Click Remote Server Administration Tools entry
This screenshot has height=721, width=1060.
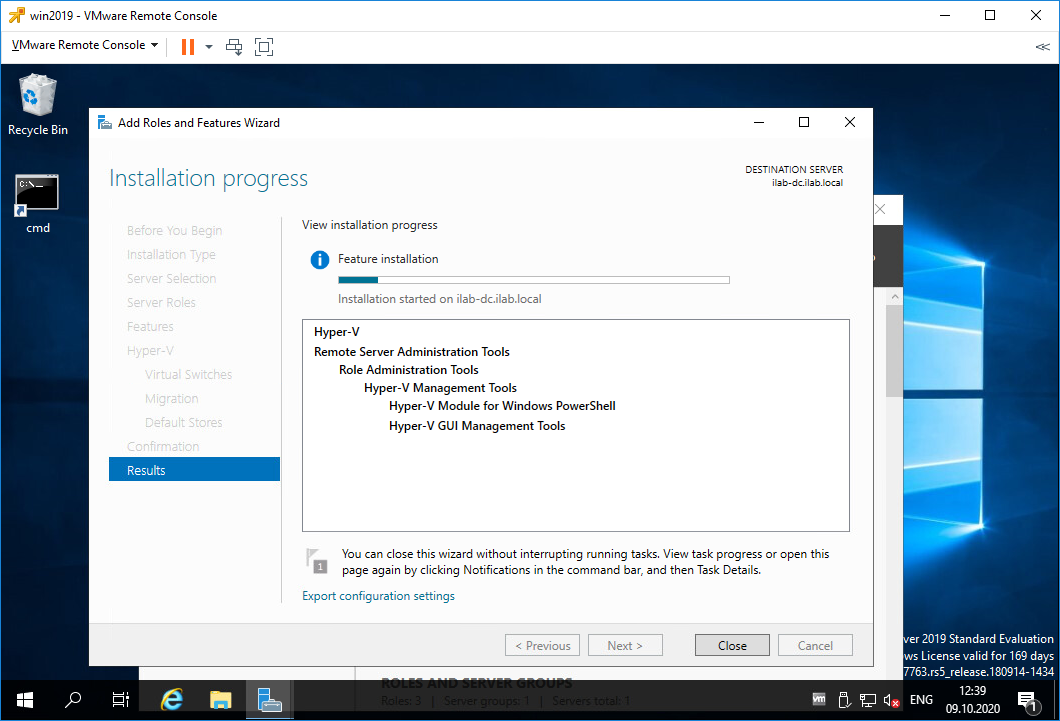pyautogui.click(x=412, y=351)
